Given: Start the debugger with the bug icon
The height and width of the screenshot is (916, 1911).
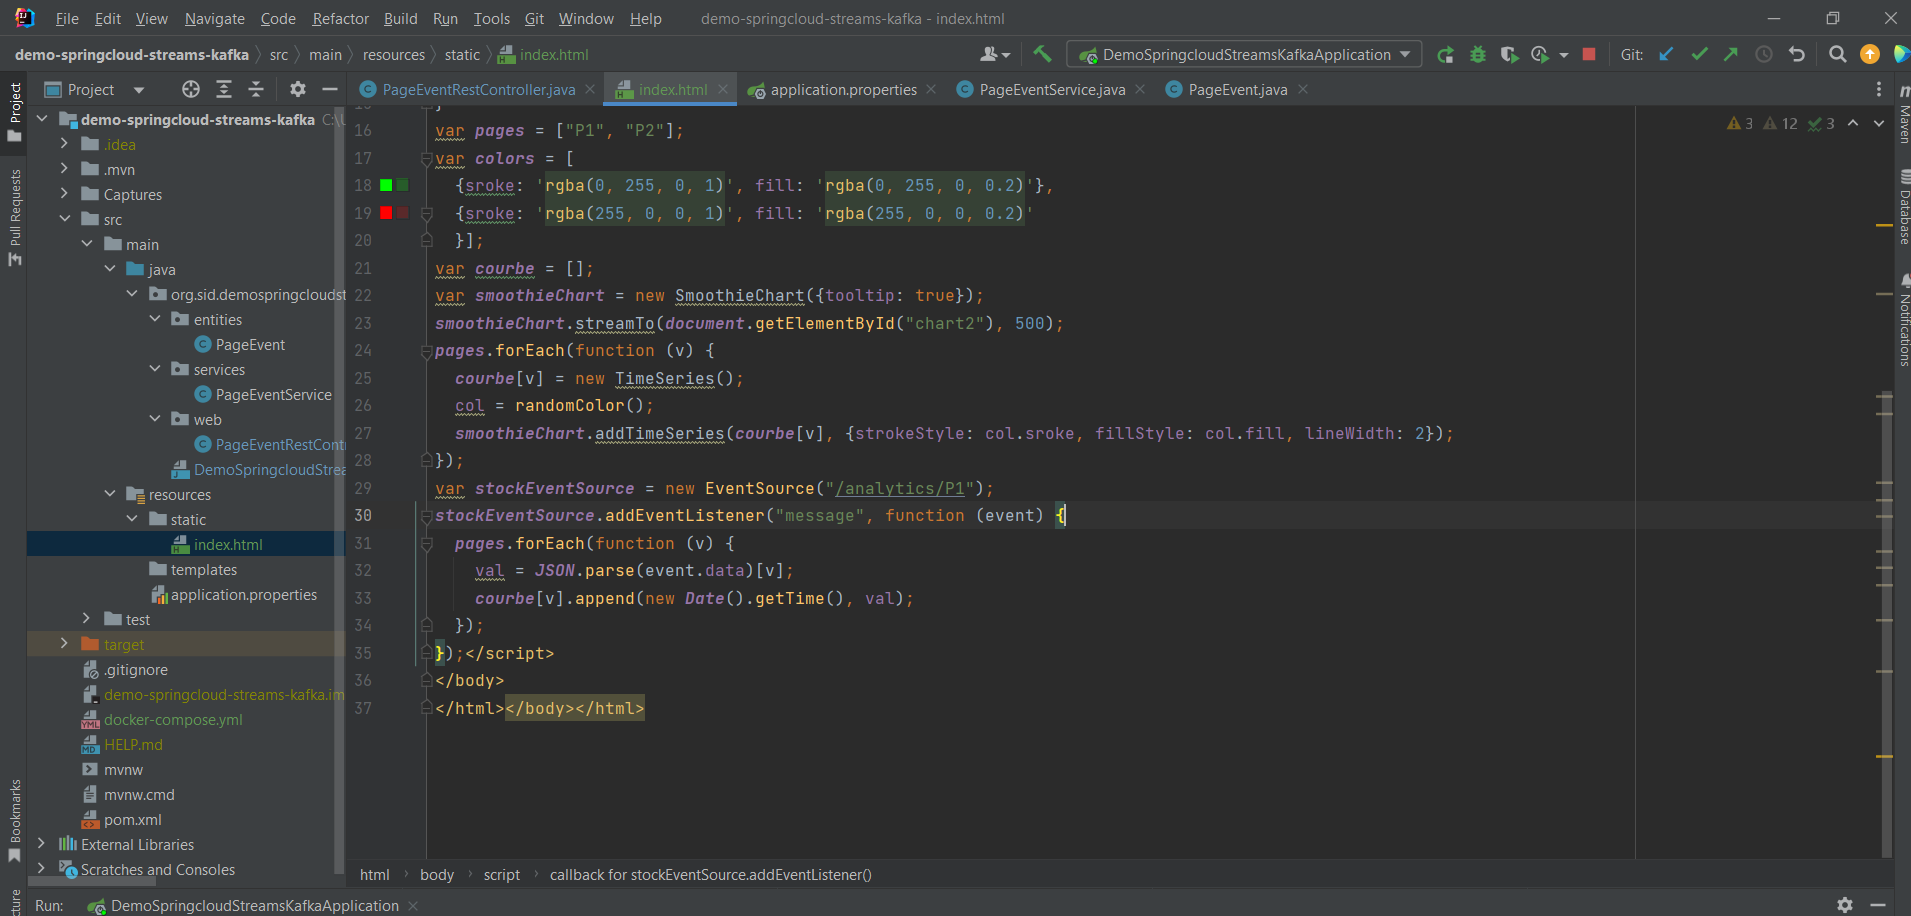Looking at the screenshot, I should pos(1478,54).
